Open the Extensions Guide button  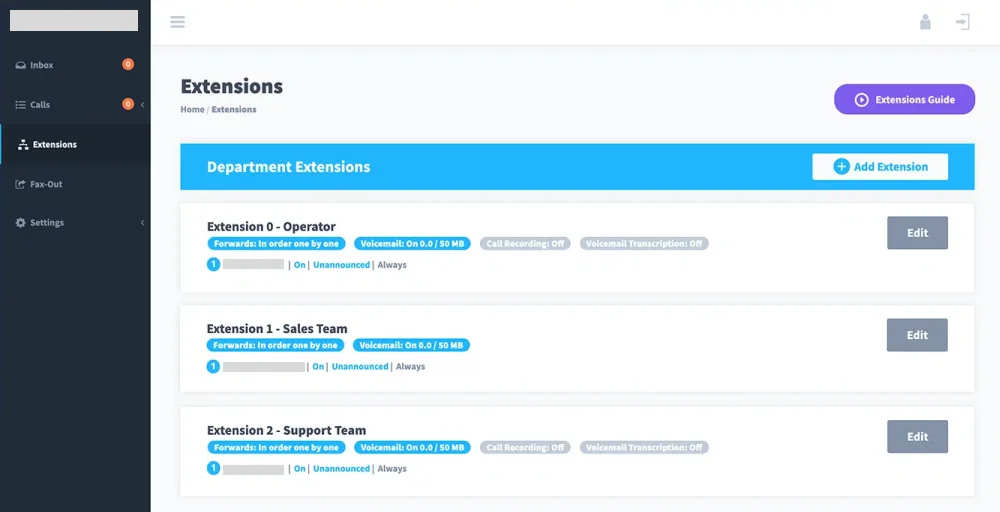[x=904, y=99]
